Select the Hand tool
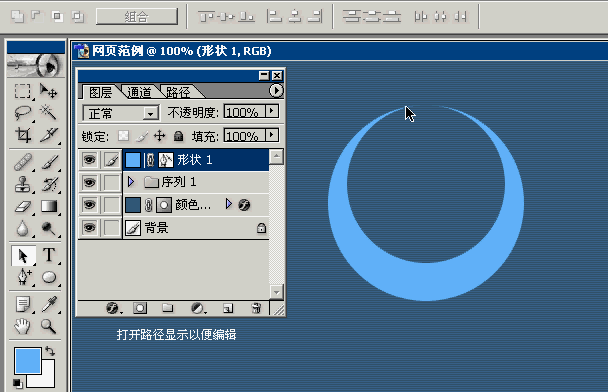The image size is (608, 392). pyautogui.click(x=22, y=326)
